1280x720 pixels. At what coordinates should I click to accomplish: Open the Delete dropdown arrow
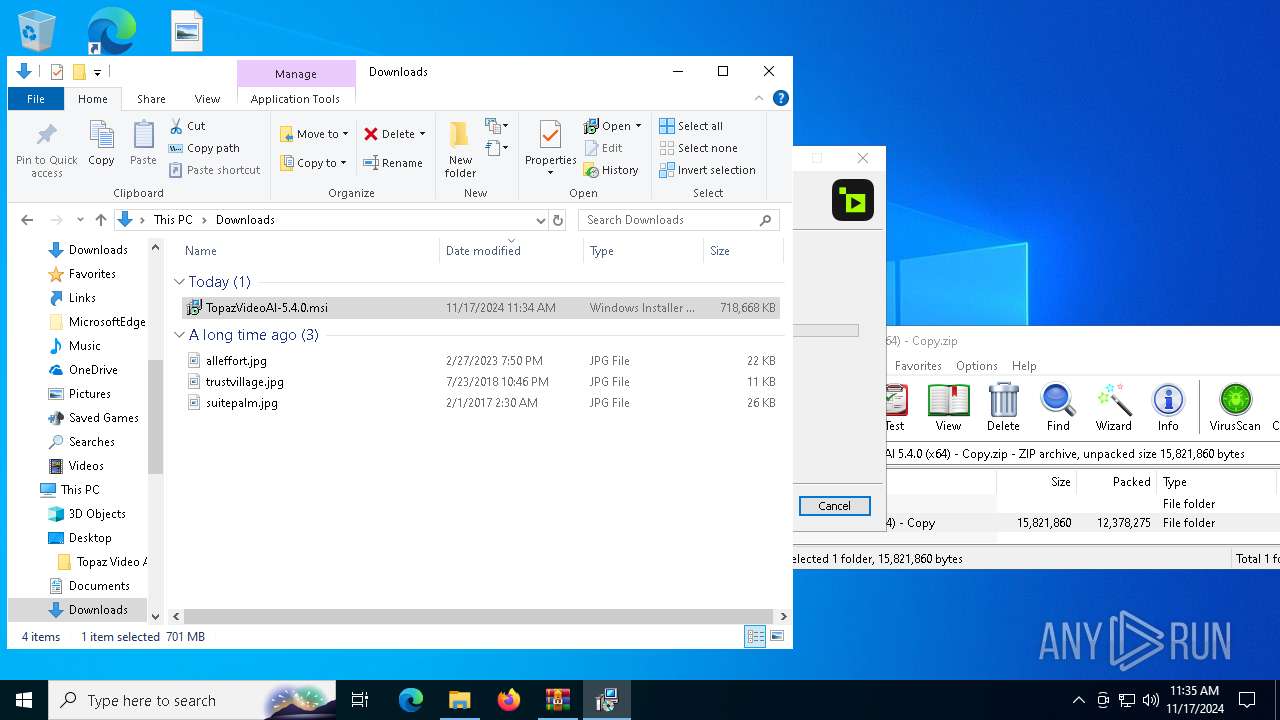pyautogui.click(x=422, y=134)
